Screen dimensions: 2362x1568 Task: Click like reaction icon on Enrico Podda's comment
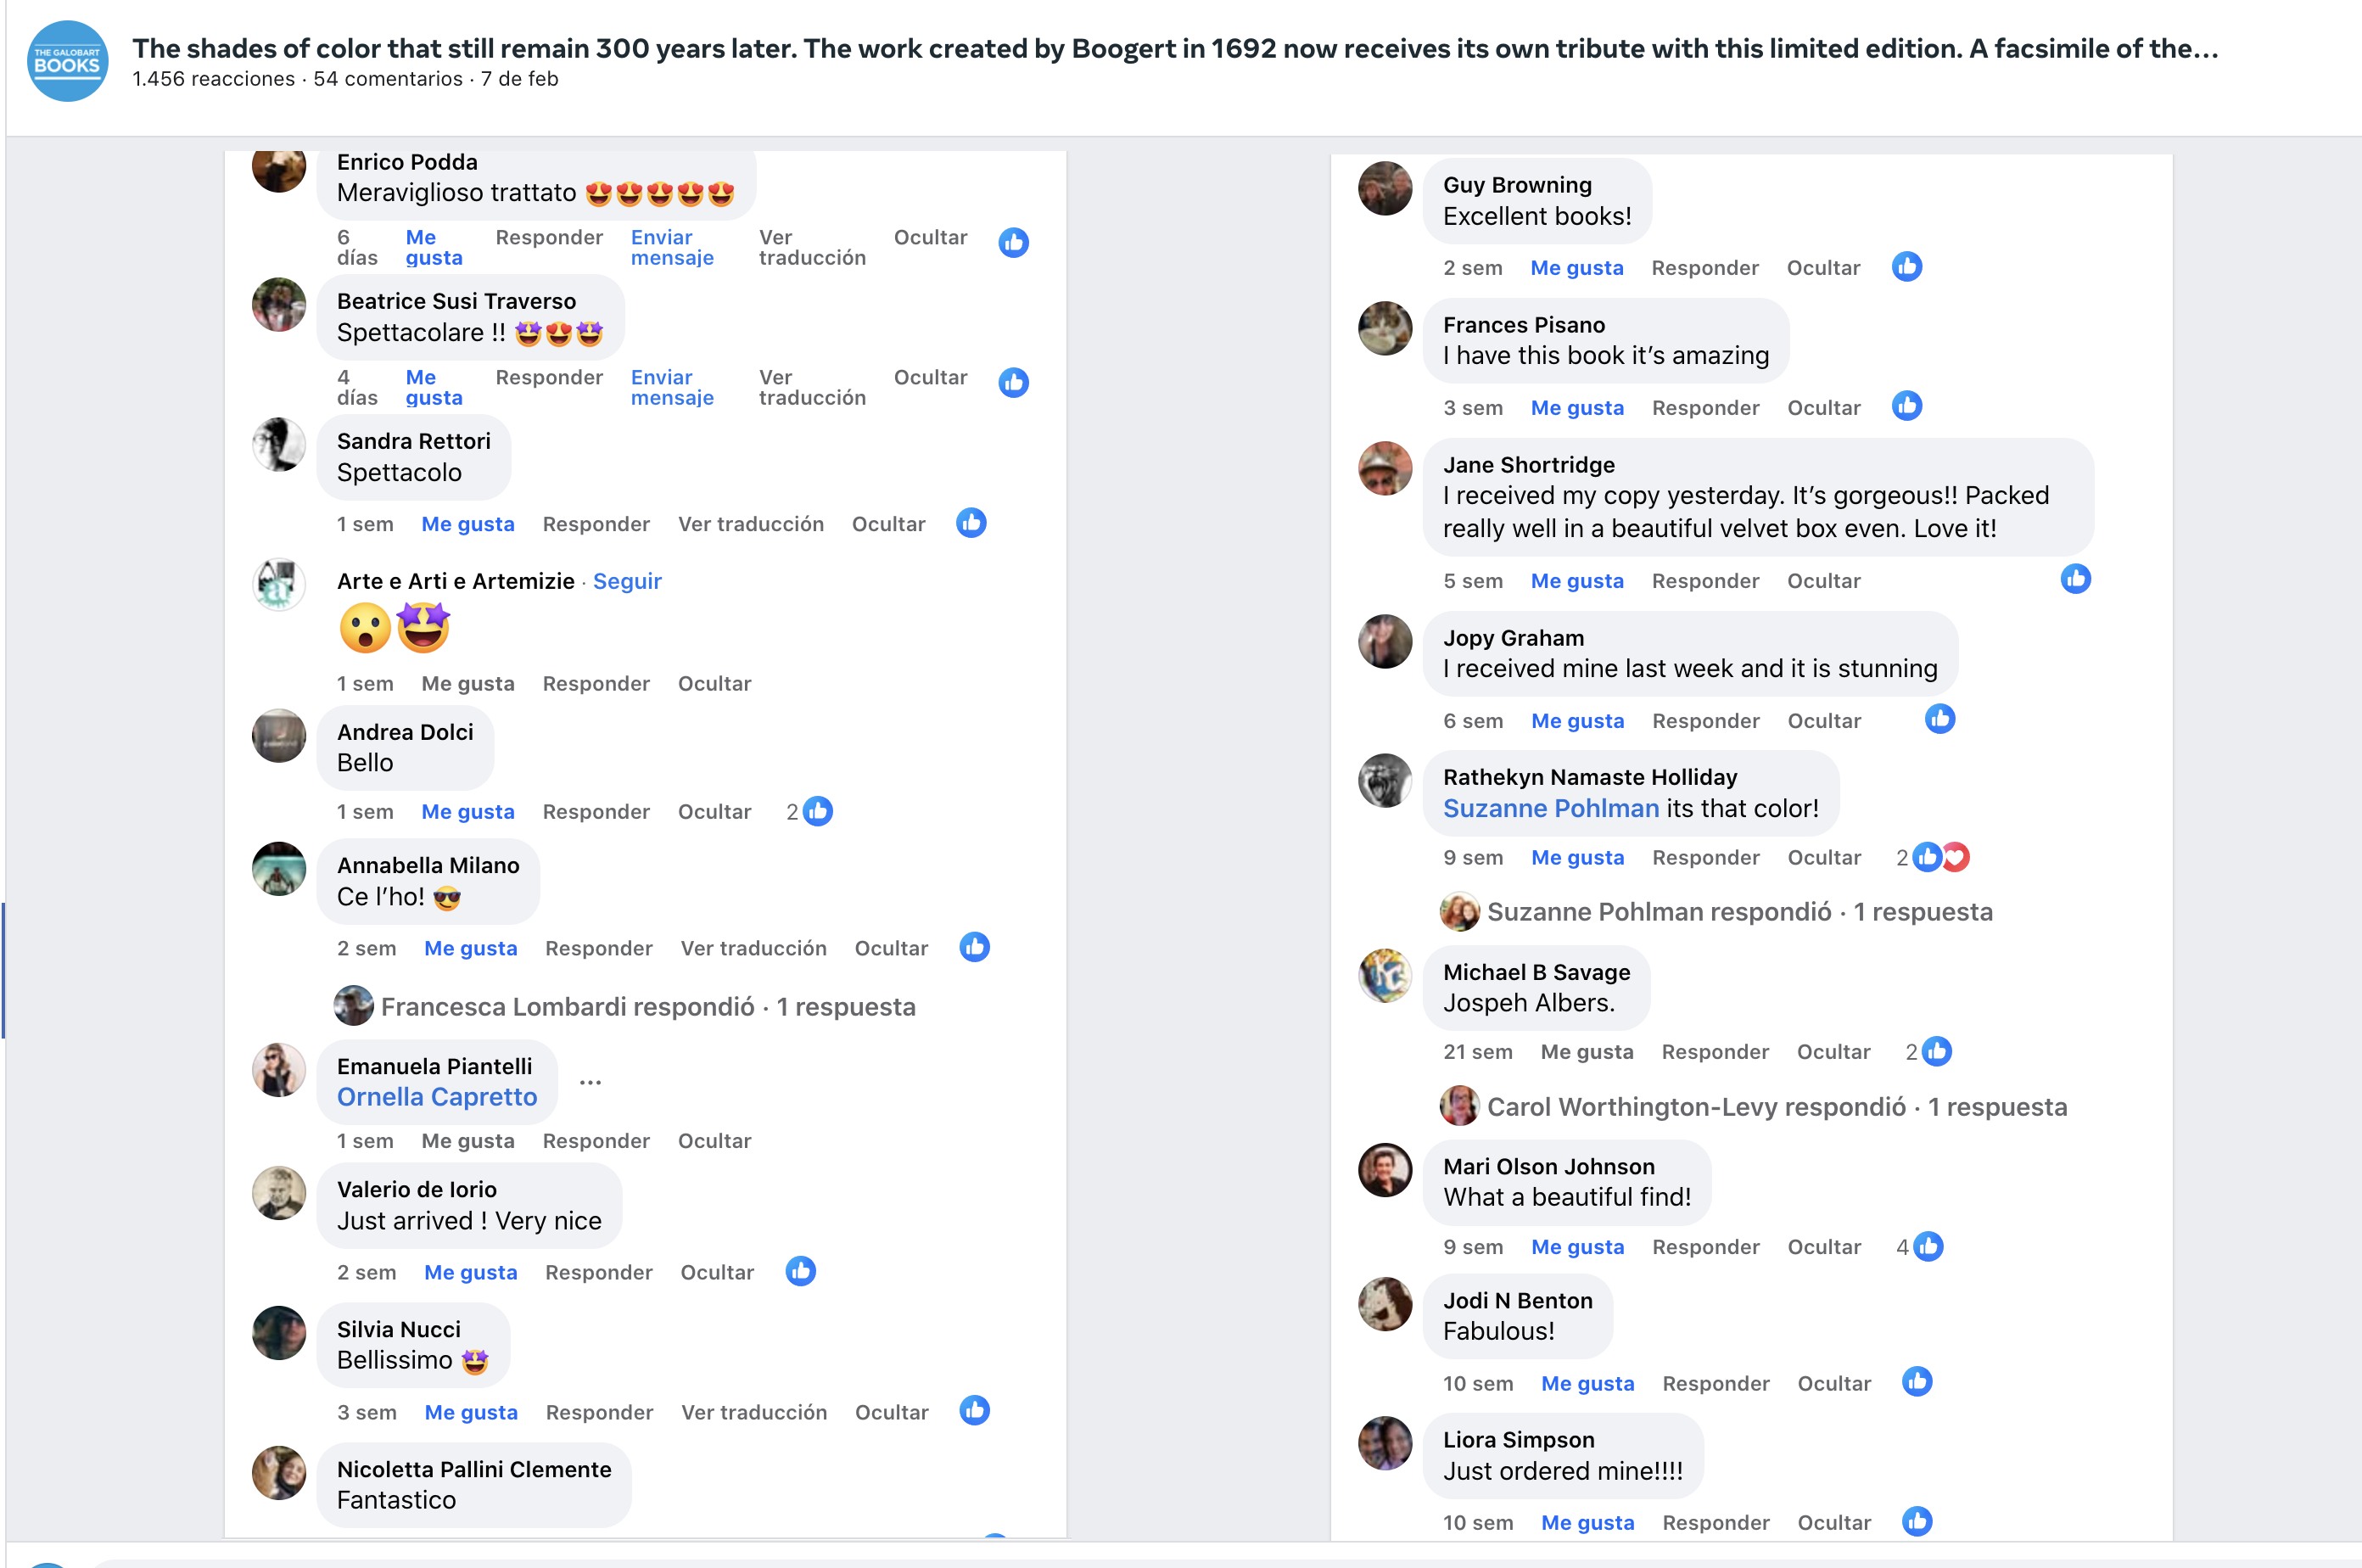[1013, 242]
